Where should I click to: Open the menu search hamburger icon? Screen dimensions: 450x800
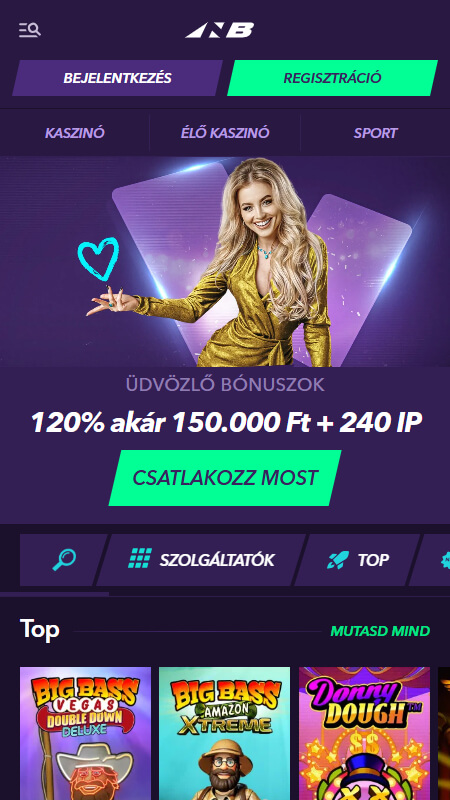[x=30, y=30]
